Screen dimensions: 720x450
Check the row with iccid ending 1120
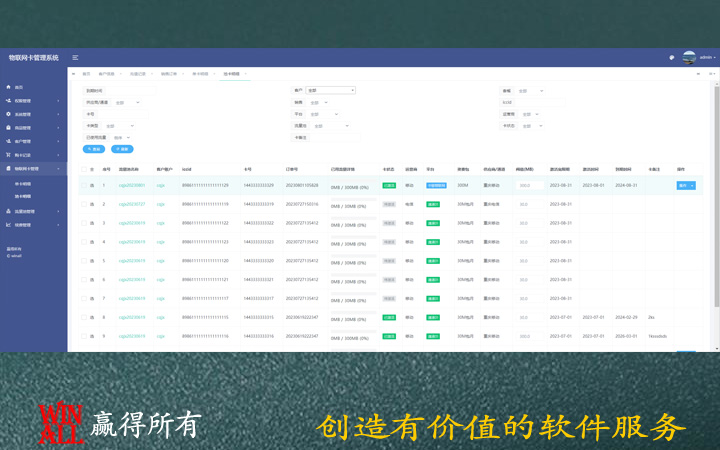coord(84,261)
